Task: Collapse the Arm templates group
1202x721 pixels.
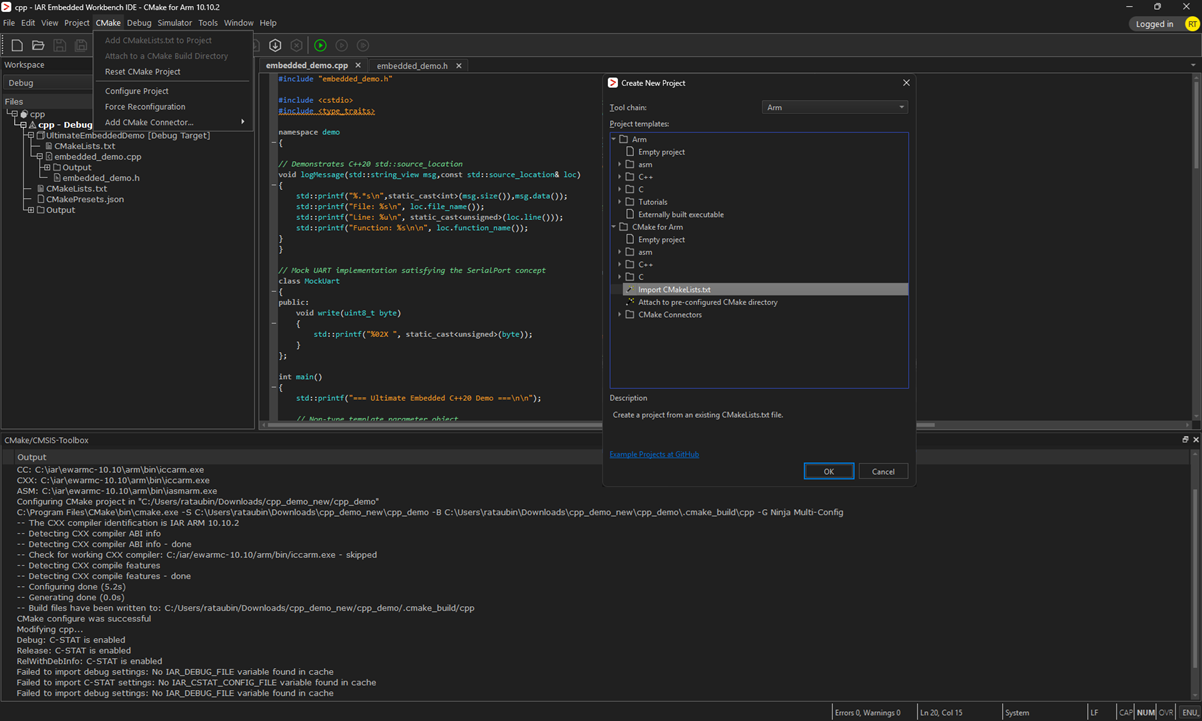Action: [x=614, y=139]
